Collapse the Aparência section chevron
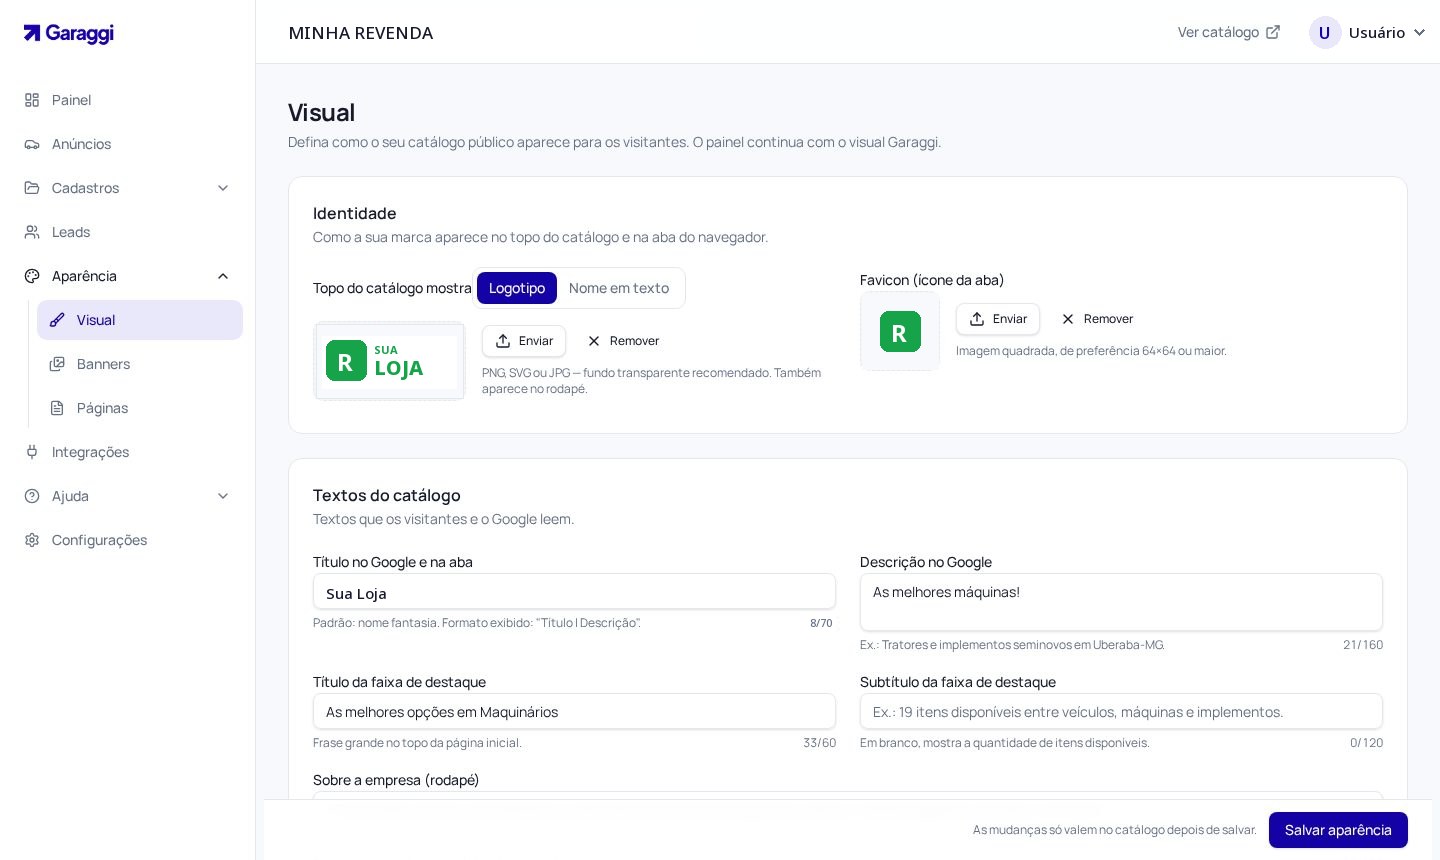 tap(223, 276)
